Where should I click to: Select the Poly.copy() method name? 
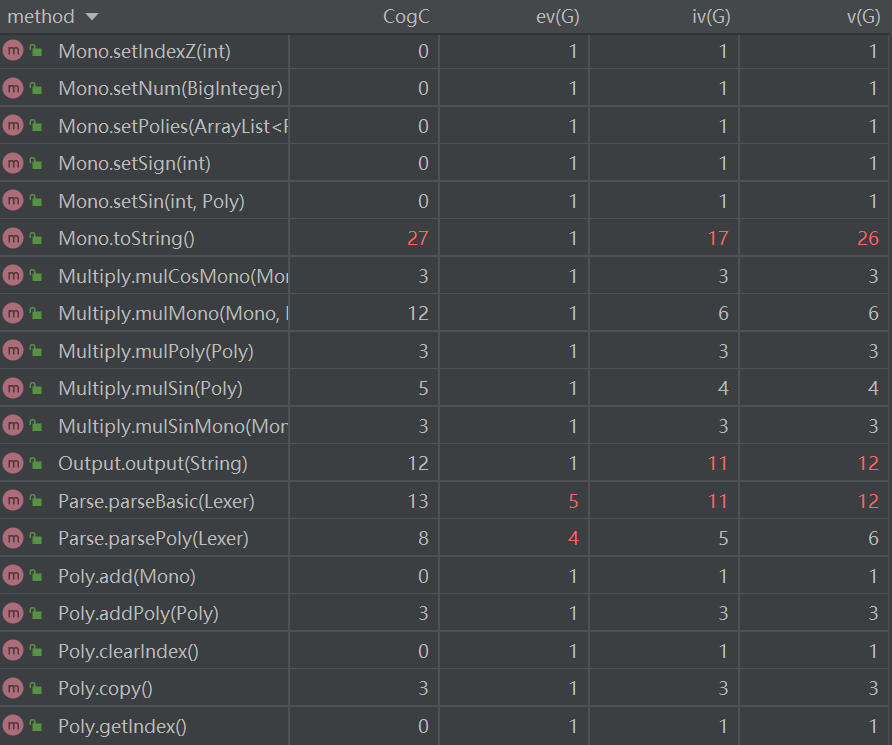tap(105, 688)
